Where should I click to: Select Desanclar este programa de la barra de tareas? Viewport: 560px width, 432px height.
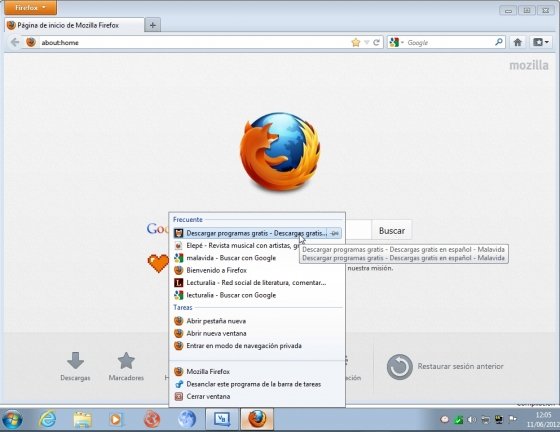257,384
